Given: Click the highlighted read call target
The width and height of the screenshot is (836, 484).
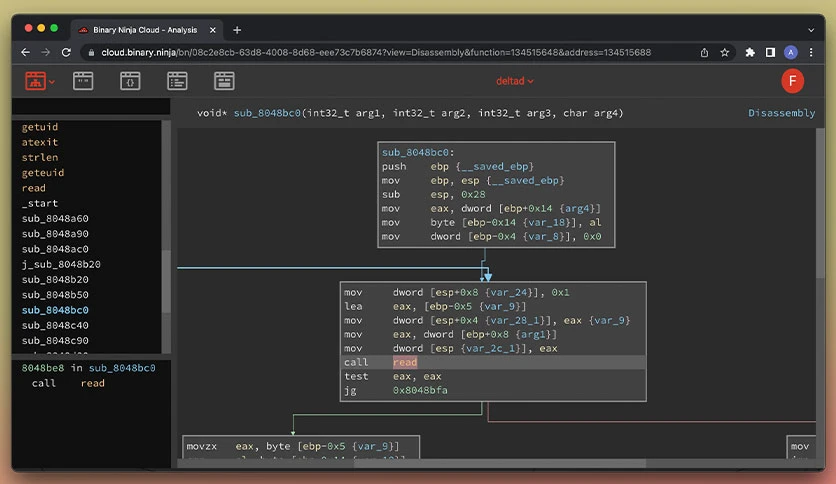Looking at the screenshot, I should [x=405, y=362].
